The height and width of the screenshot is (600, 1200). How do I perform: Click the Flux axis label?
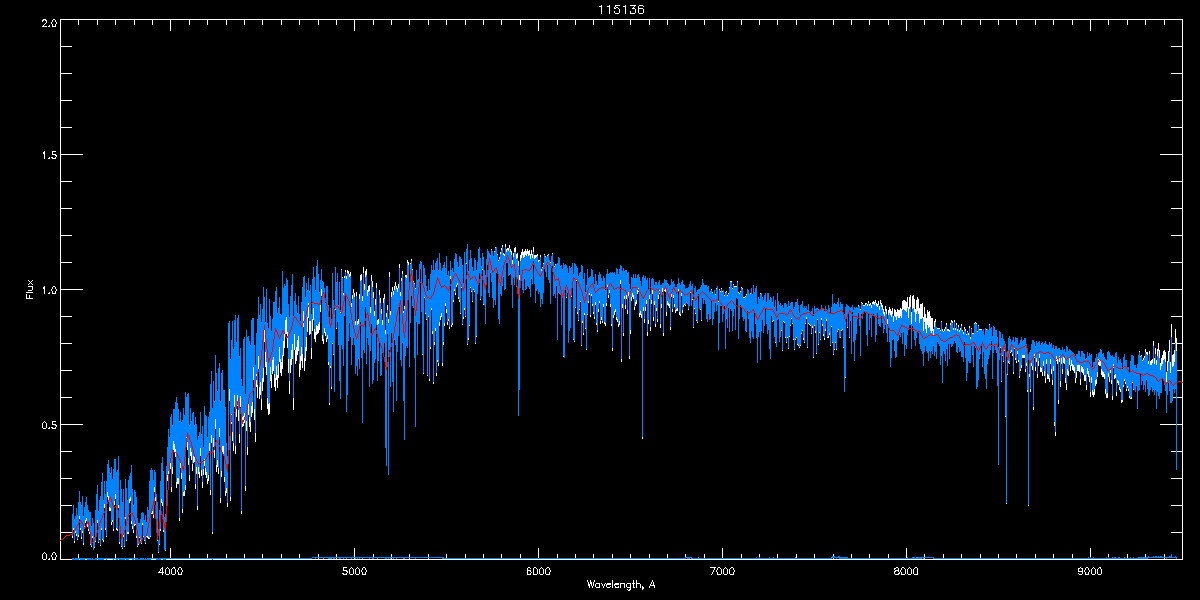30,289
